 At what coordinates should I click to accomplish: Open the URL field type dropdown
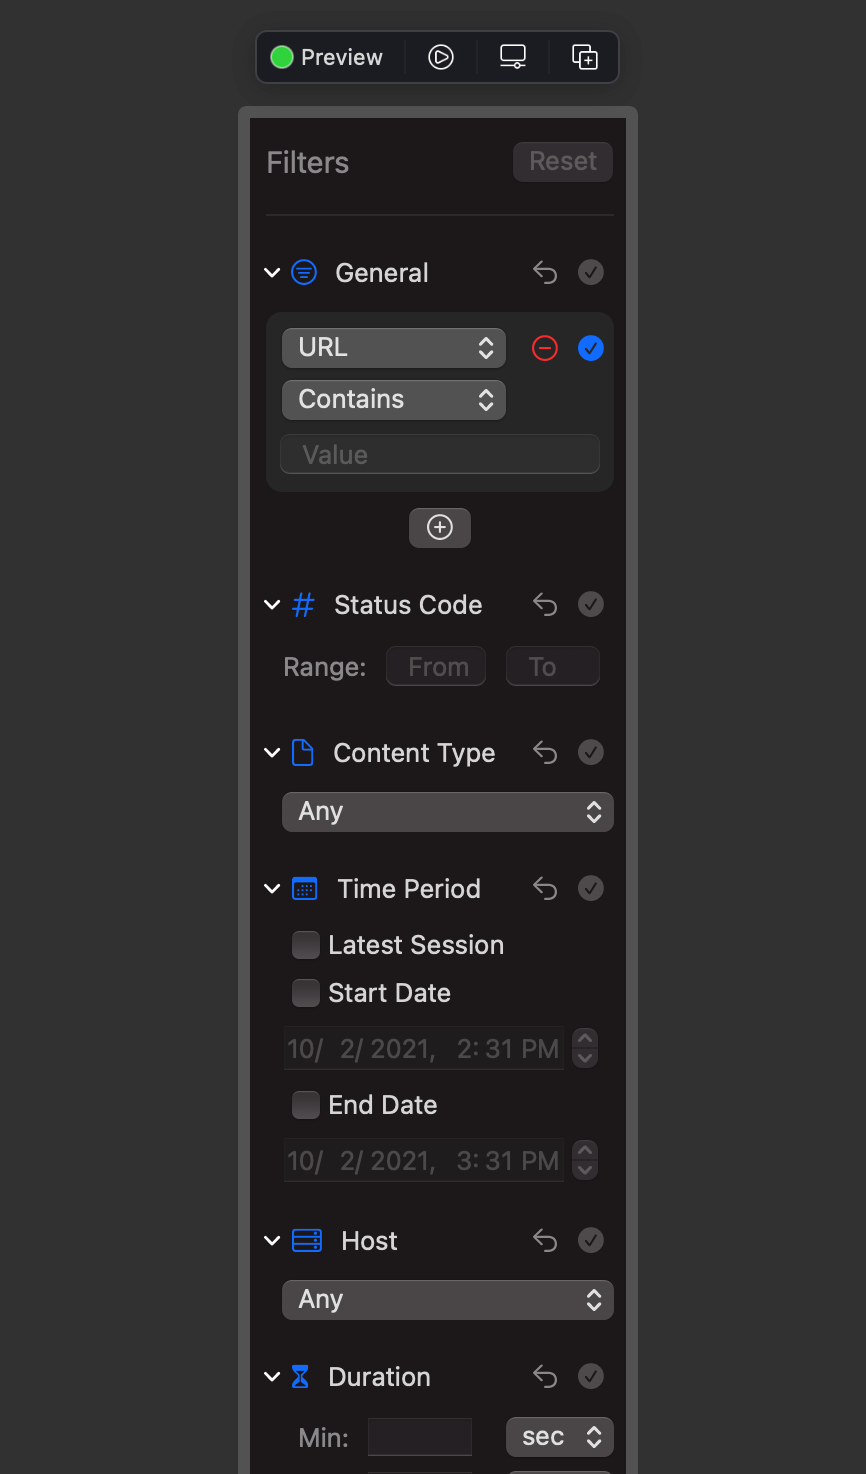click(394, 348)
